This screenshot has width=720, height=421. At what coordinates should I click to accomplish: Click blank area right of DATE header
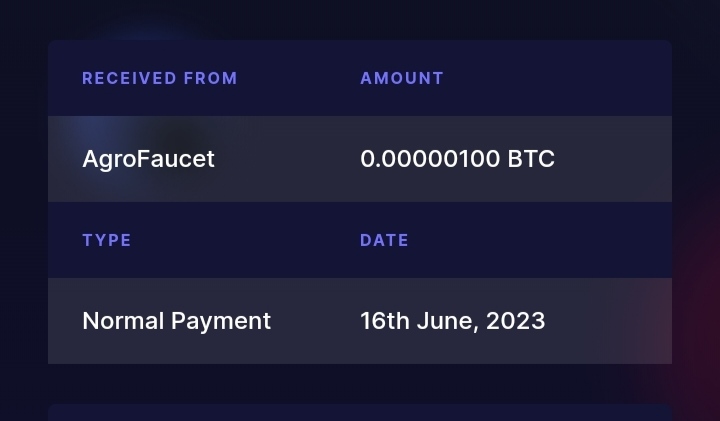[540, 240]
